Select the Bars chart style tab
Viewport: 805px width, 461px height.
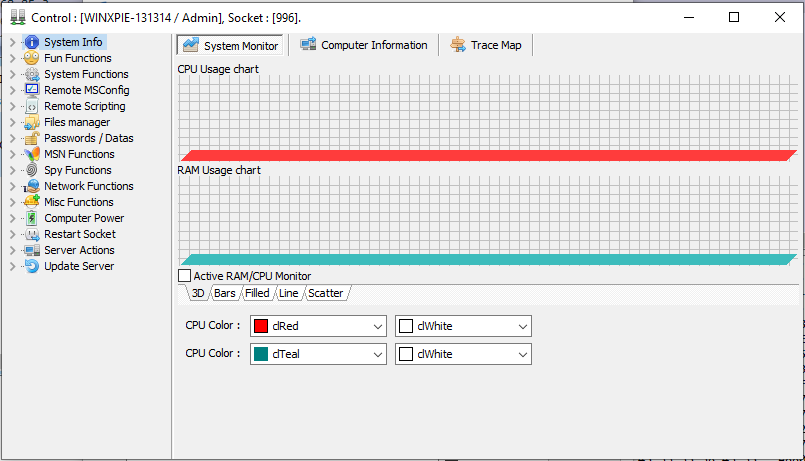[x=224, y=293]
